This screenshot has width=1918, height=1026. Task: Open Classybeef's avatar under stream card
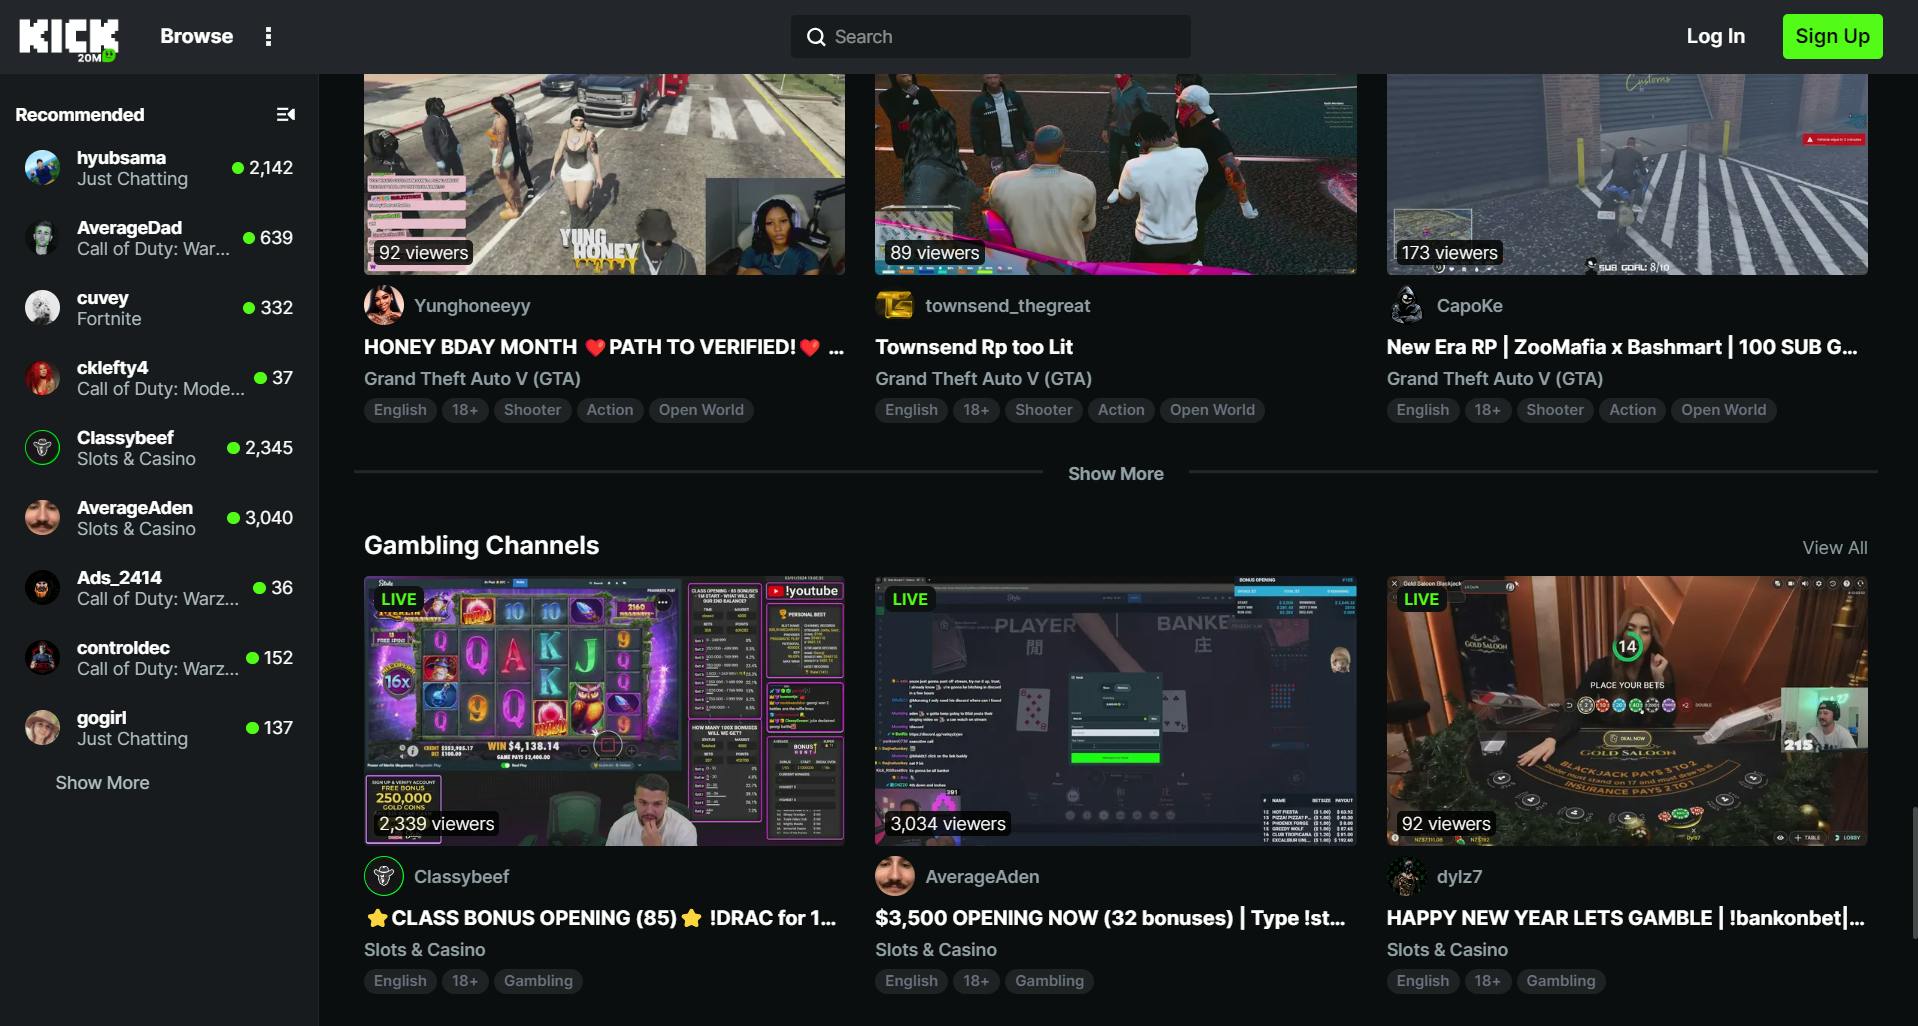coord(384,877)
